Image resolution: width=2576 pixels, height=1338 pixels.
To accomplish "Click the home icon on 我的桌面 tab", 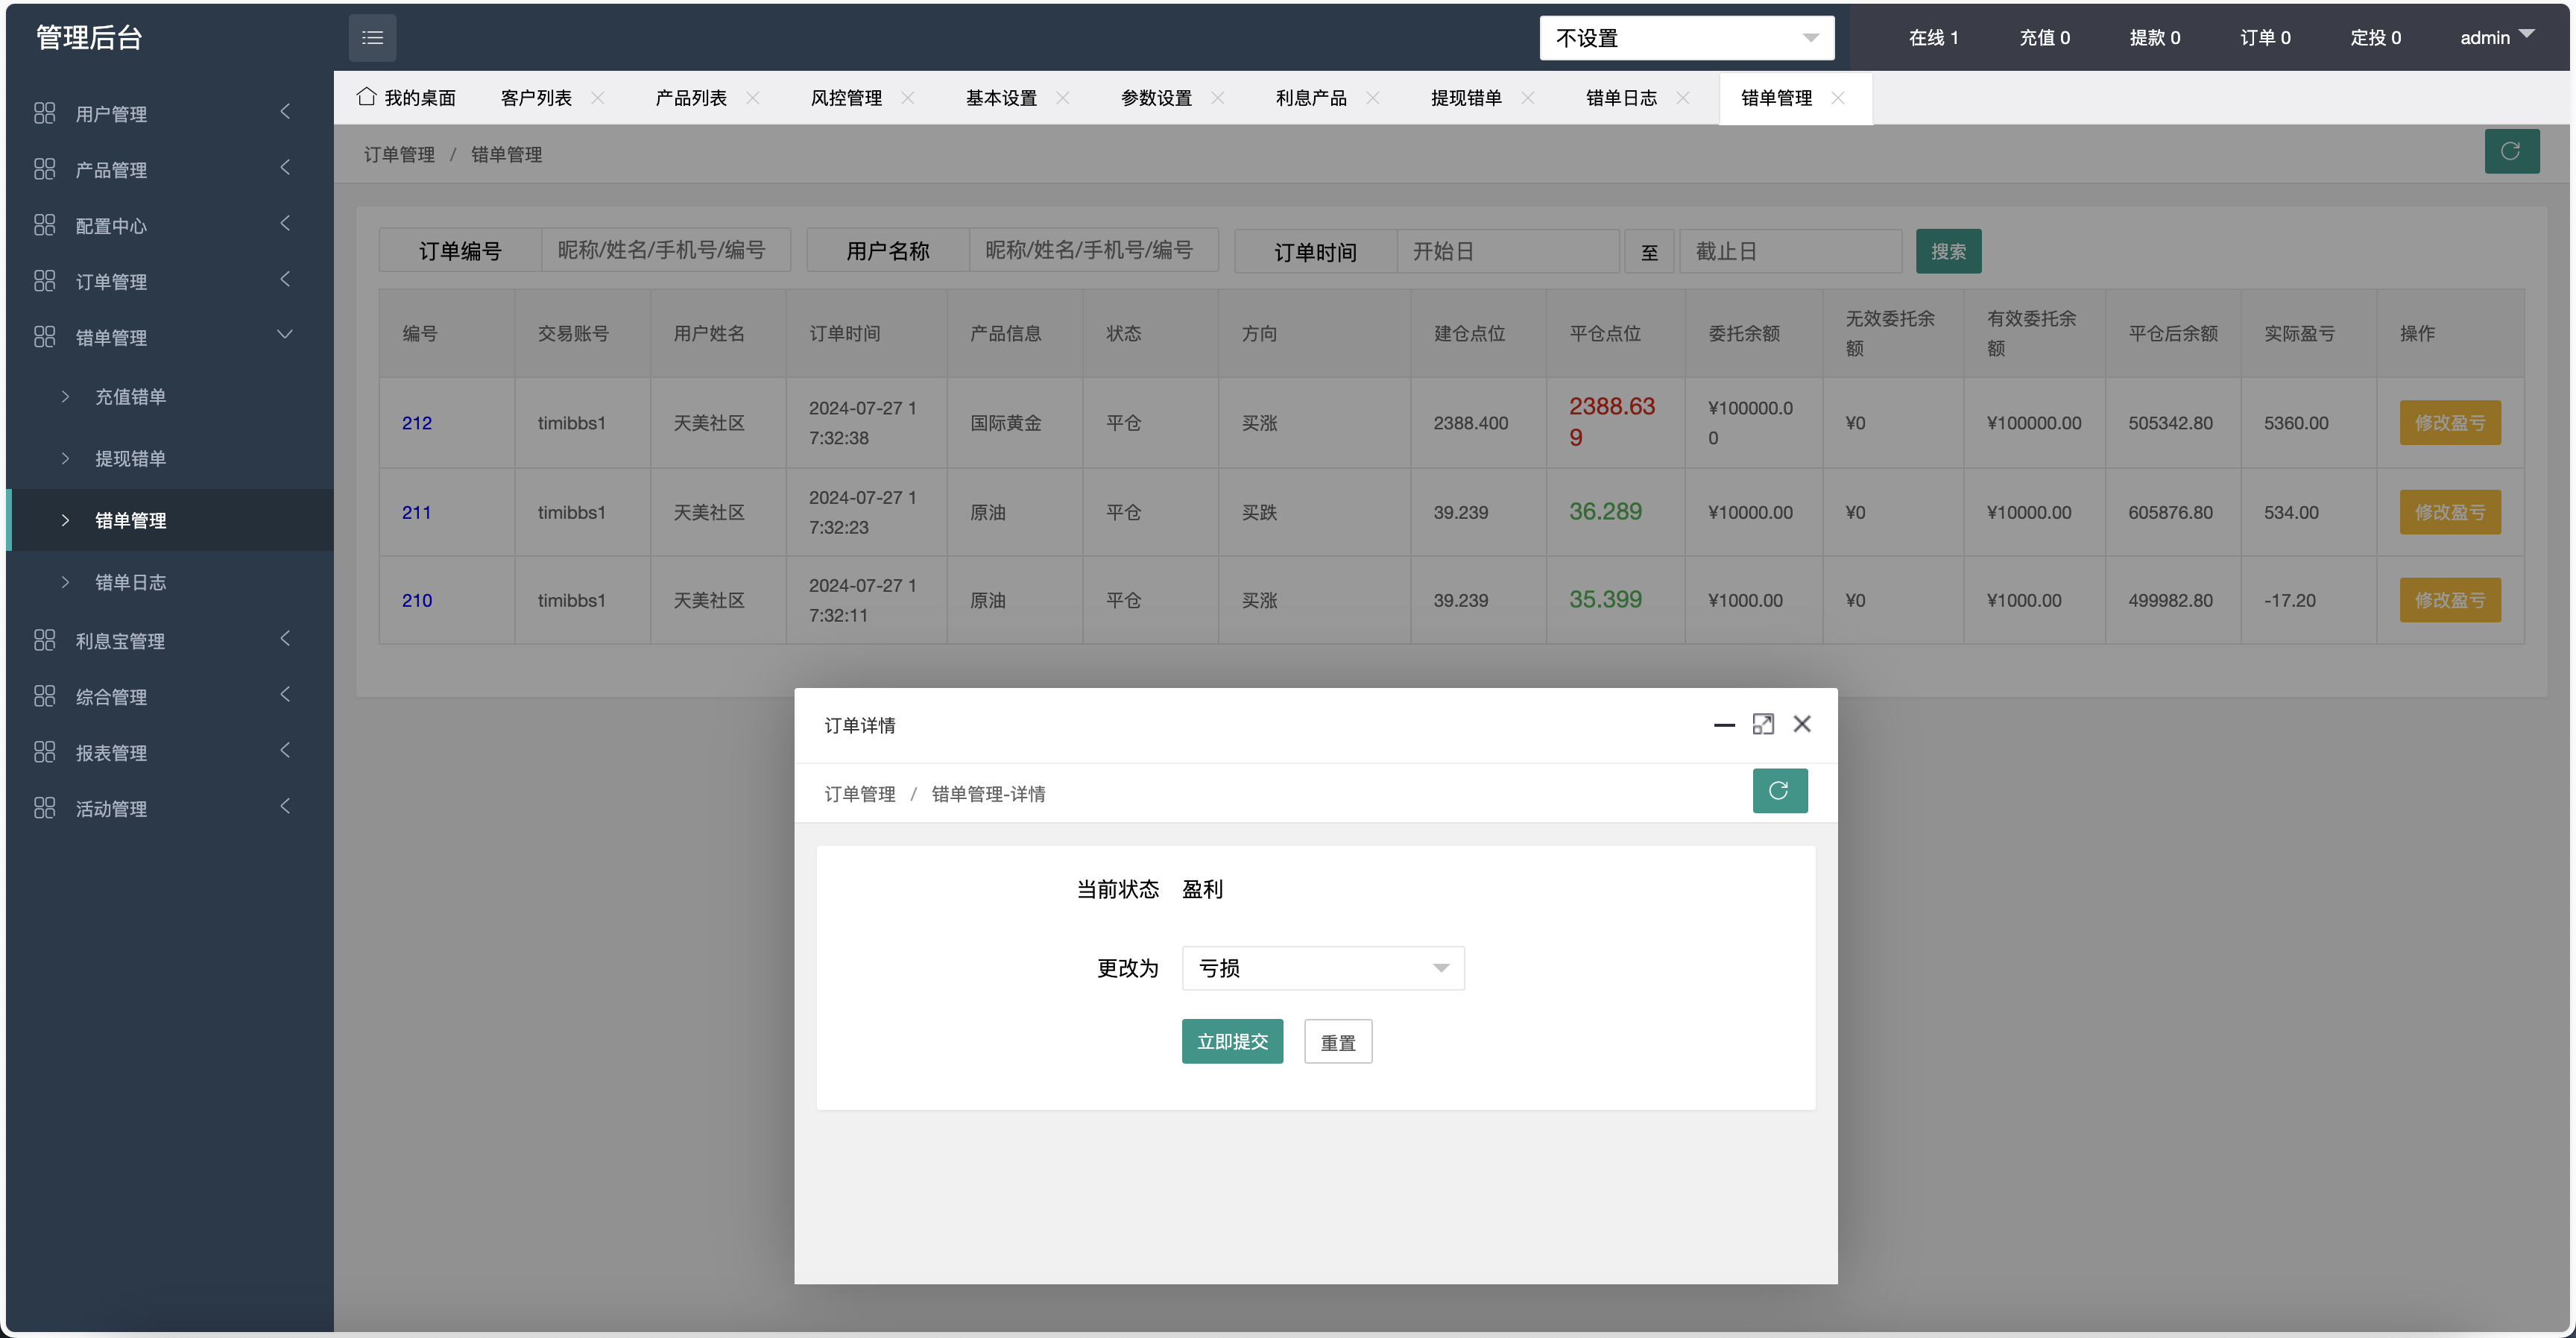I will tap(366, 96).
